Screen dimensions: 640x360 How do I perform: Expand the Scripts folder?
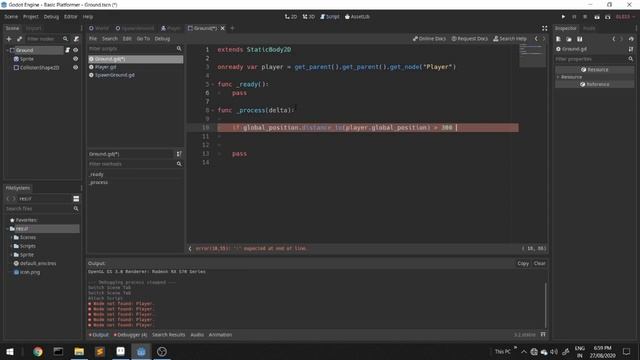tap(11, 246)
